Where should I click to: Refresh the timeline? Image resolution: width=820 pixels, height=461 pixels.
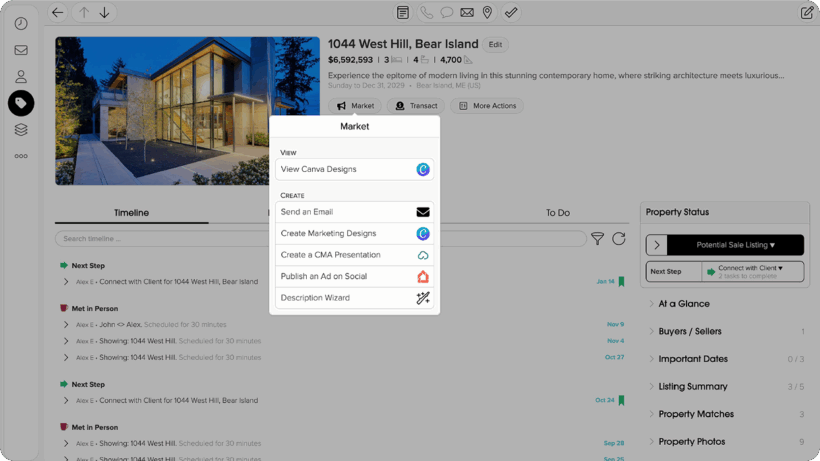pos(619,239)
